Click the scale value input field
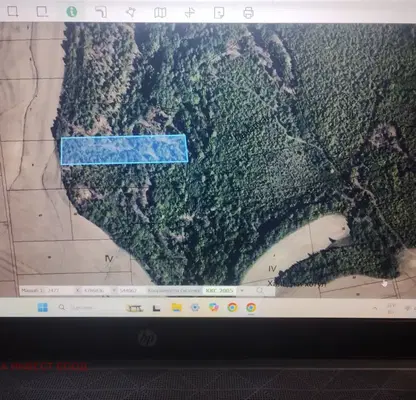 (x=59, y=290)
